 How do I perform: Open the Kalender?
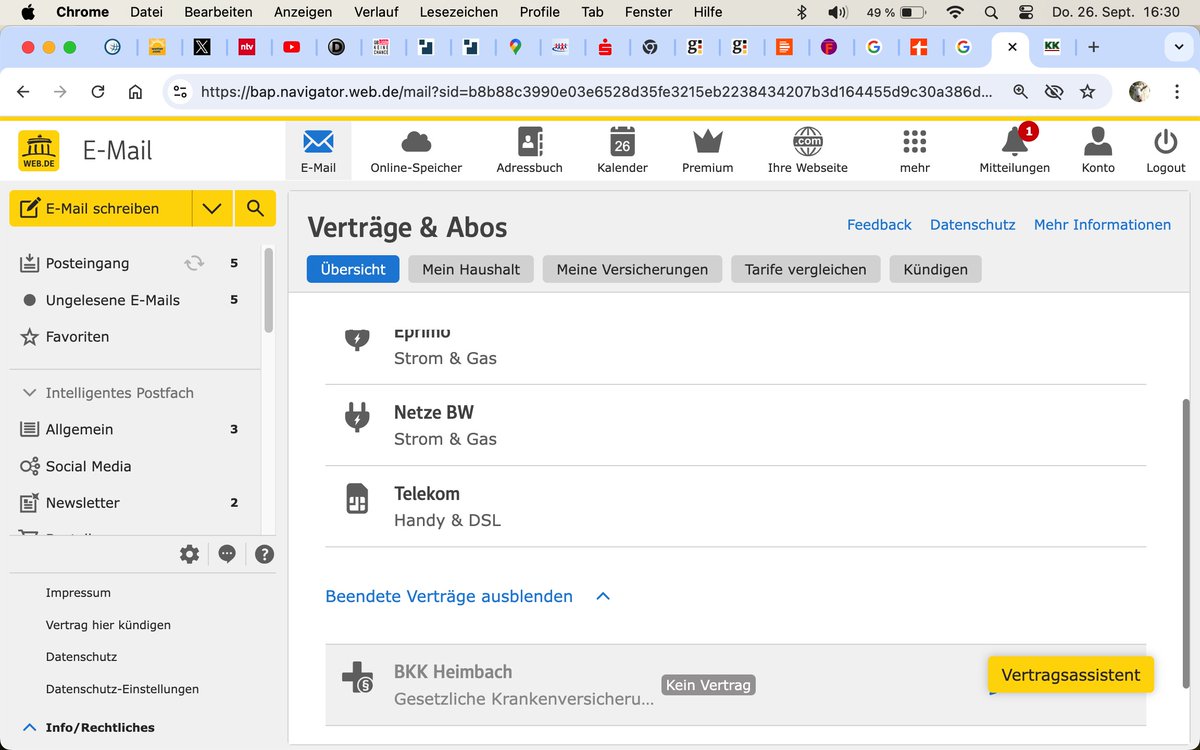(x=622, y=151)
